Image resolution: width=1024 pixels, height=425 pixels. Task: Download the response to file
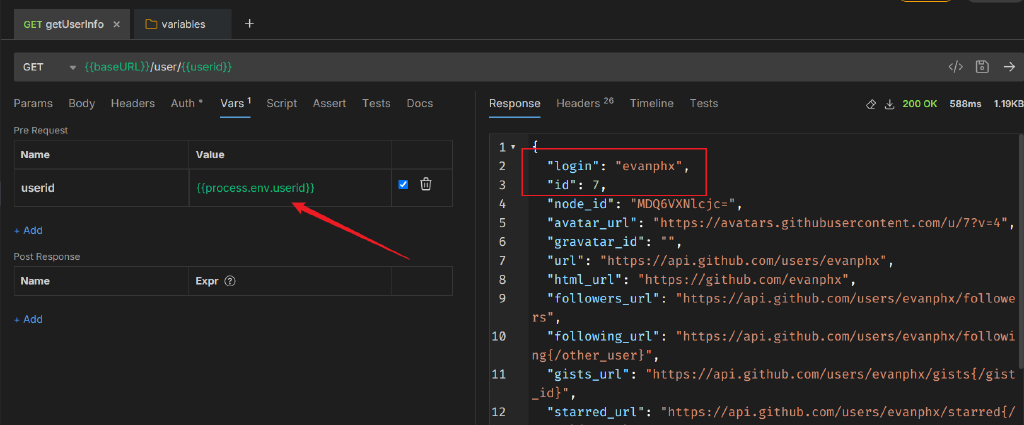point(889,104)
